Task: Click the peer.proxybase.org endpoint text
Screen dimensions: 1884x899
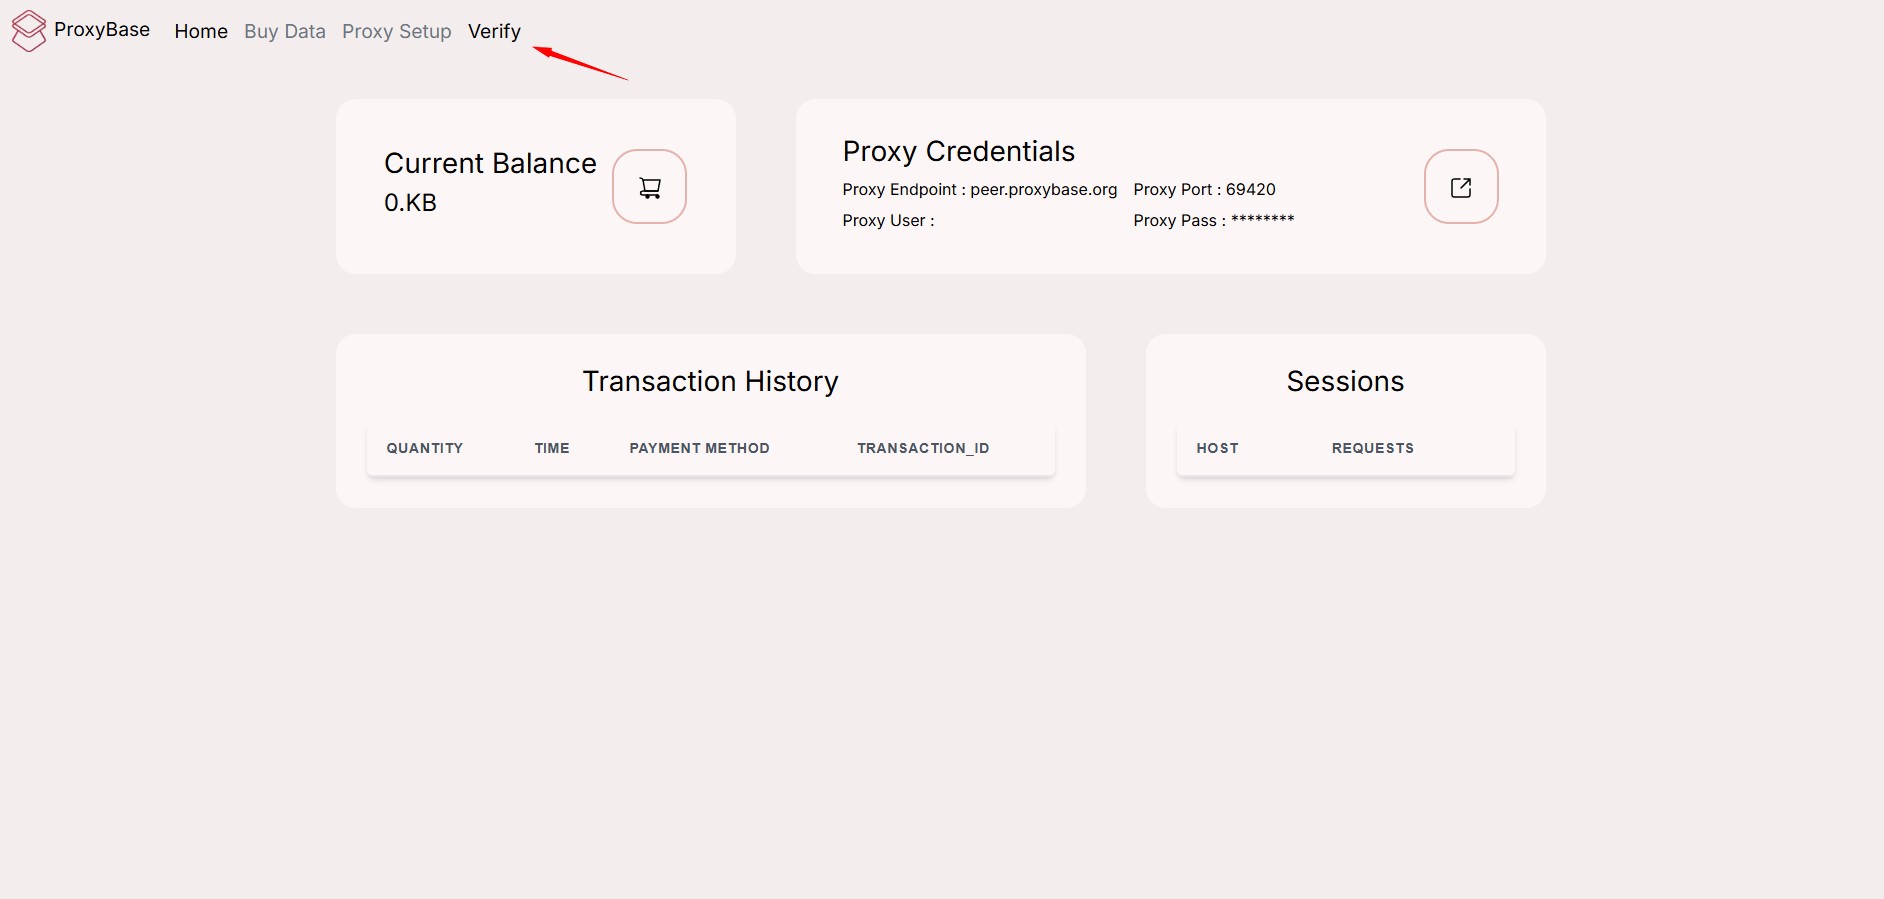Action: pyautogui.click(x=1043, y=190)
